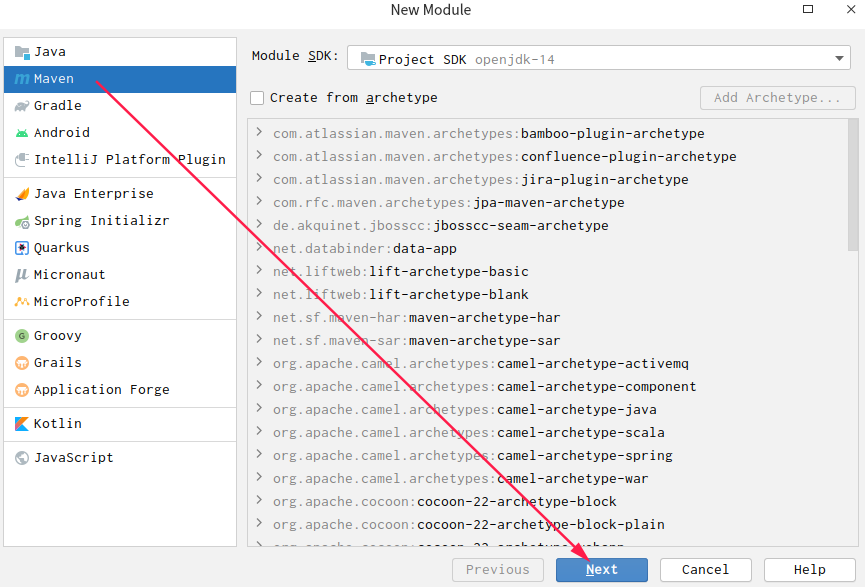
Task: Select maven-archetype-sar row
Action: click(x=547, y=340)
